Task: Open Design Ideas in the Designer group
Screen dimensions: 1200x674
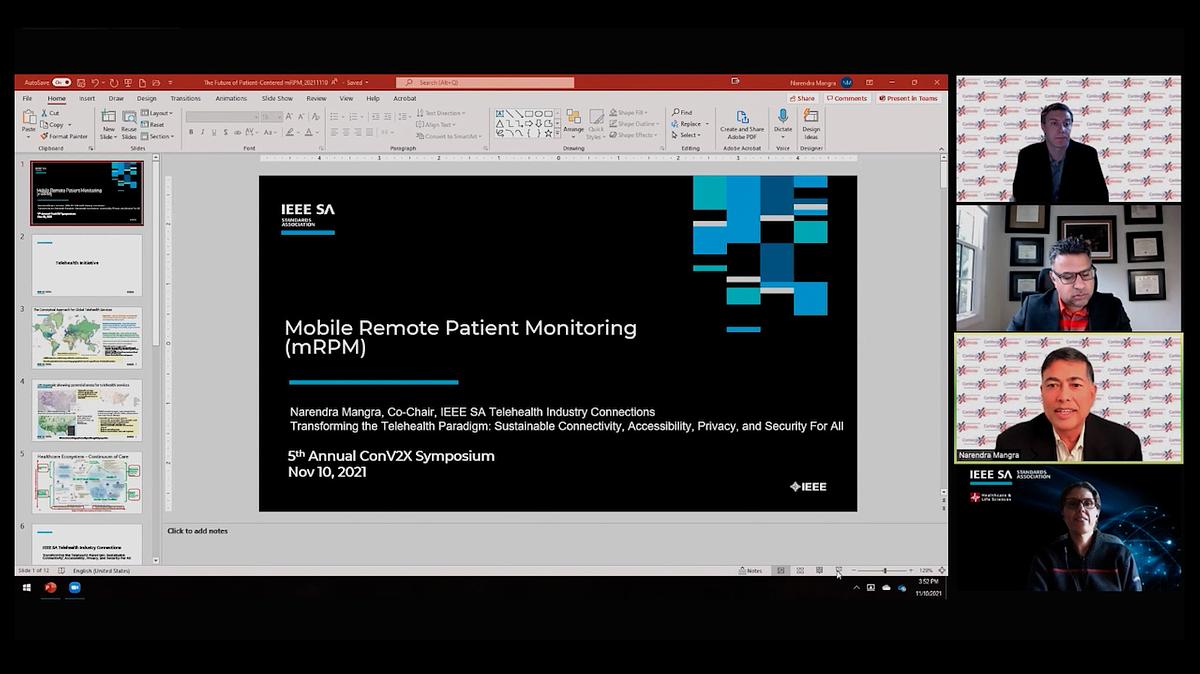Action: (x=811, y=123)
